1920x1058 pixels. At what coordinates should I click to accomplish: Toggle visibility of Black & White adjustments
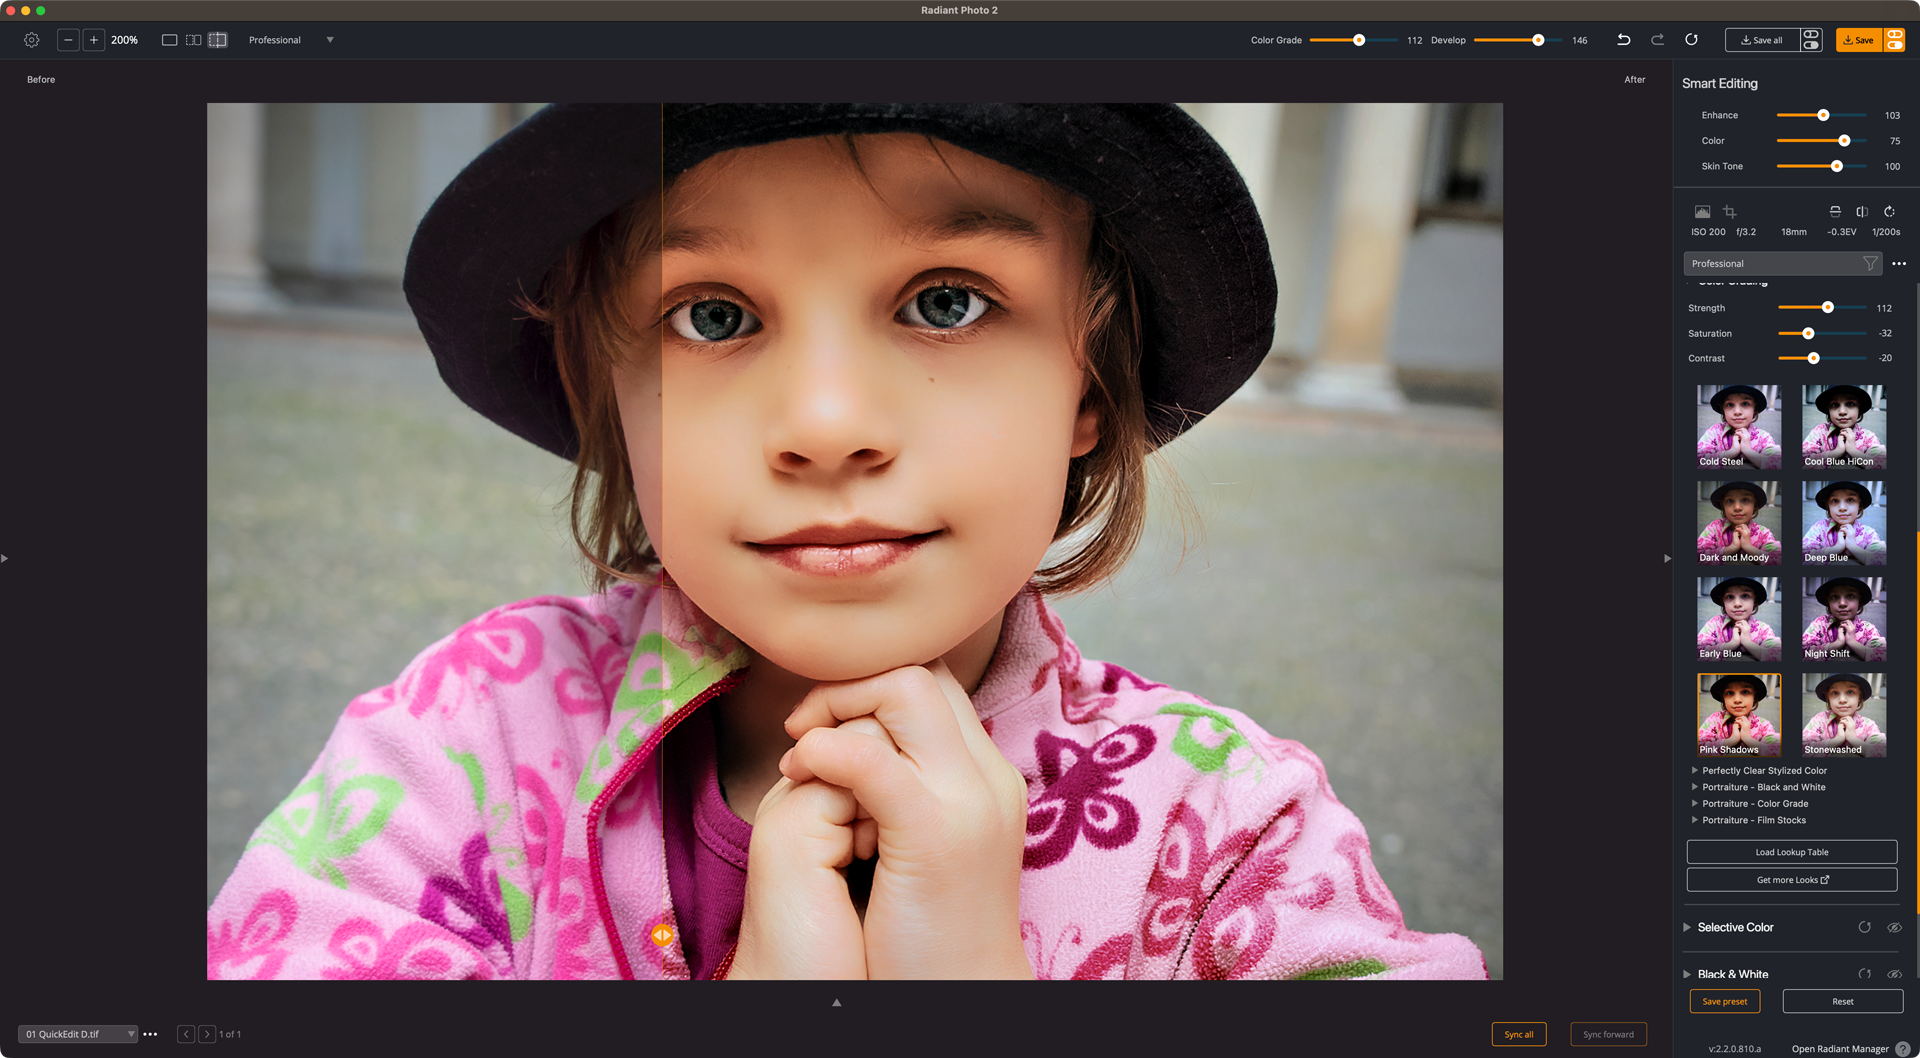click(1896, 974)
